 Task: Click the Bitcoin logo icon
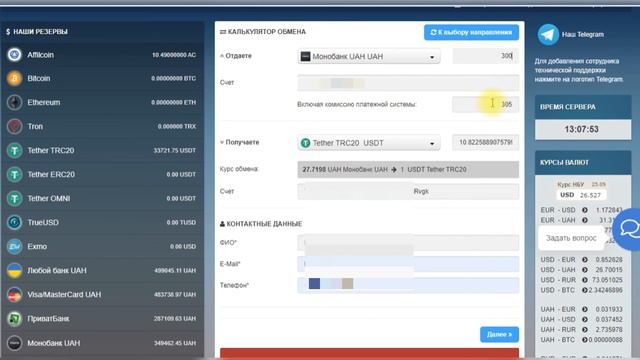(14, 78)
